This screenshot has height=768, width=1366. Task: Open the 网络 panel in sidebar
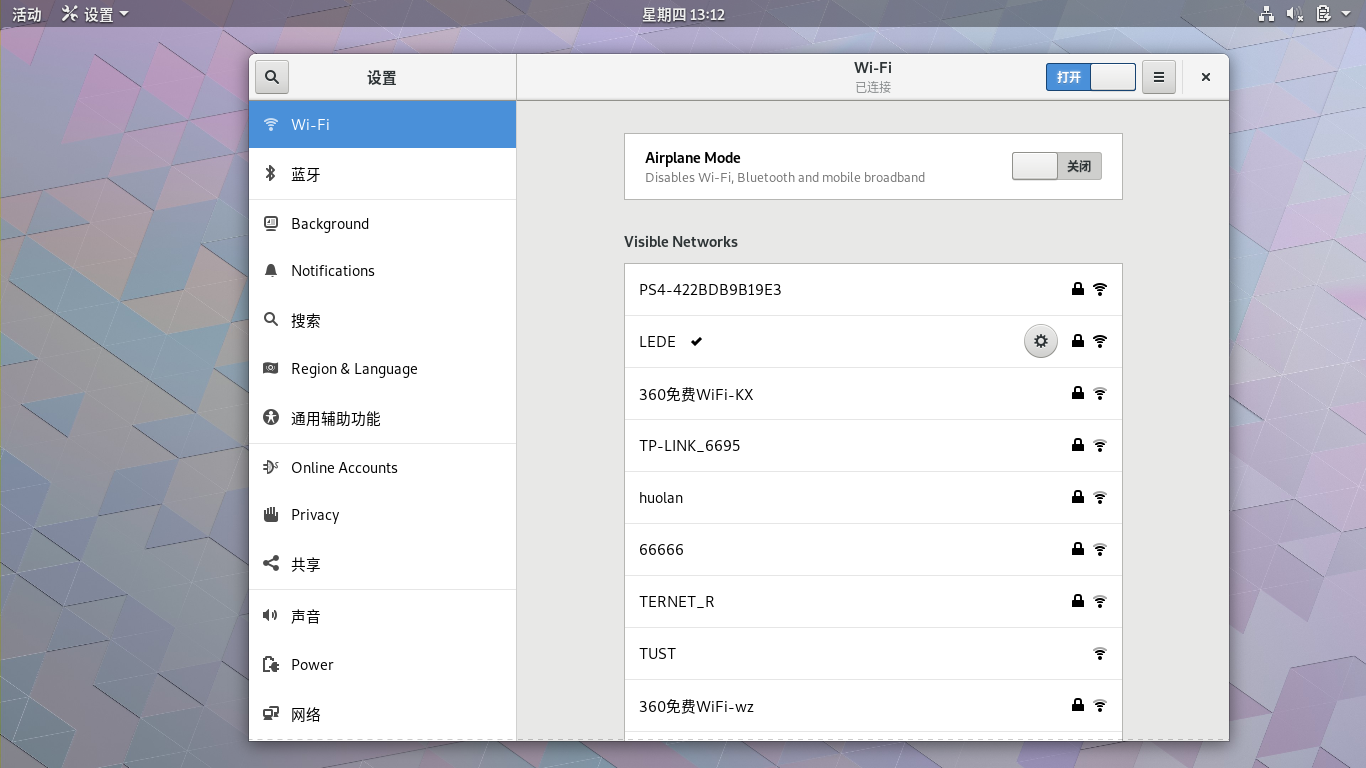(x=306, y=715)
